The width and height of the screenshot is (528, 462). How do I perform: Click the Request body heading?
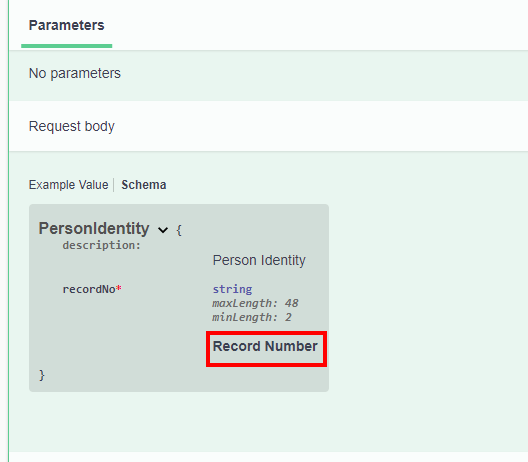click(x=72, y=126)
